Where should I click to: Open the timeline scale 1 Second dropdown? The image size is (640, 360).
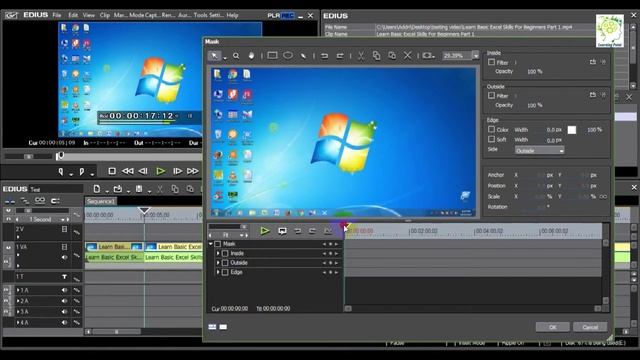click(x=63, y=220)
